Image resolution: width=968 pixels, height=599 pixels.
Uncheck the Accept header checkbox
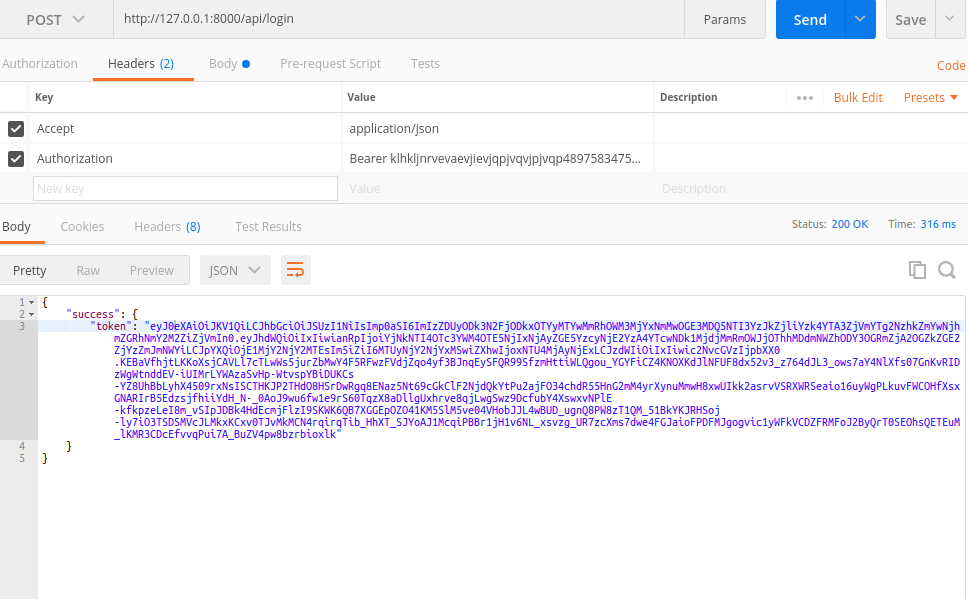click(16, 129)
